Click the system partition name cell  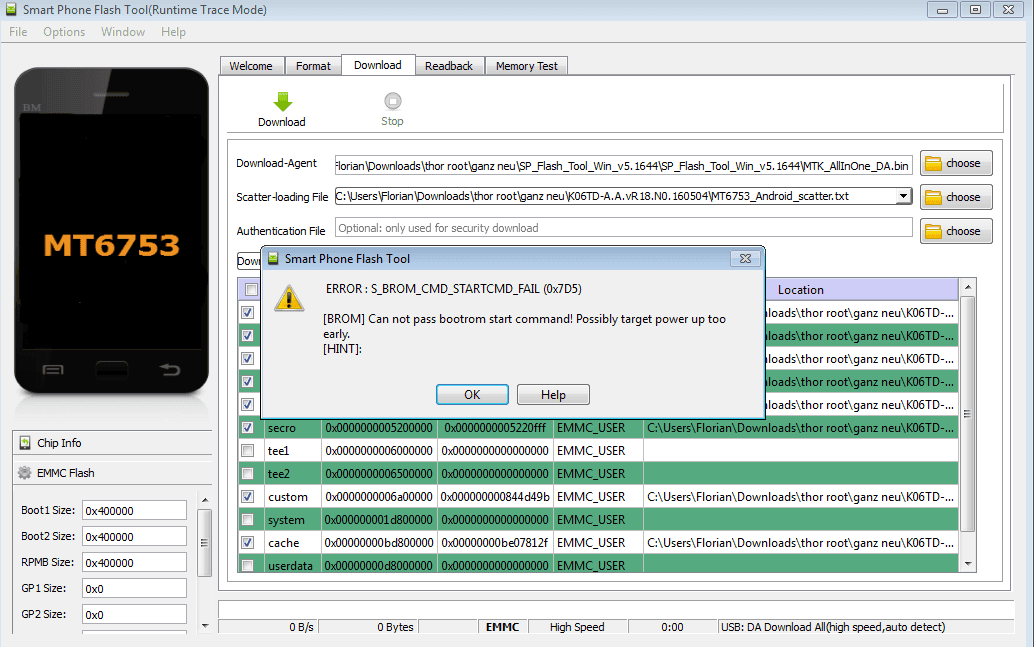click(x=292, y=520)
